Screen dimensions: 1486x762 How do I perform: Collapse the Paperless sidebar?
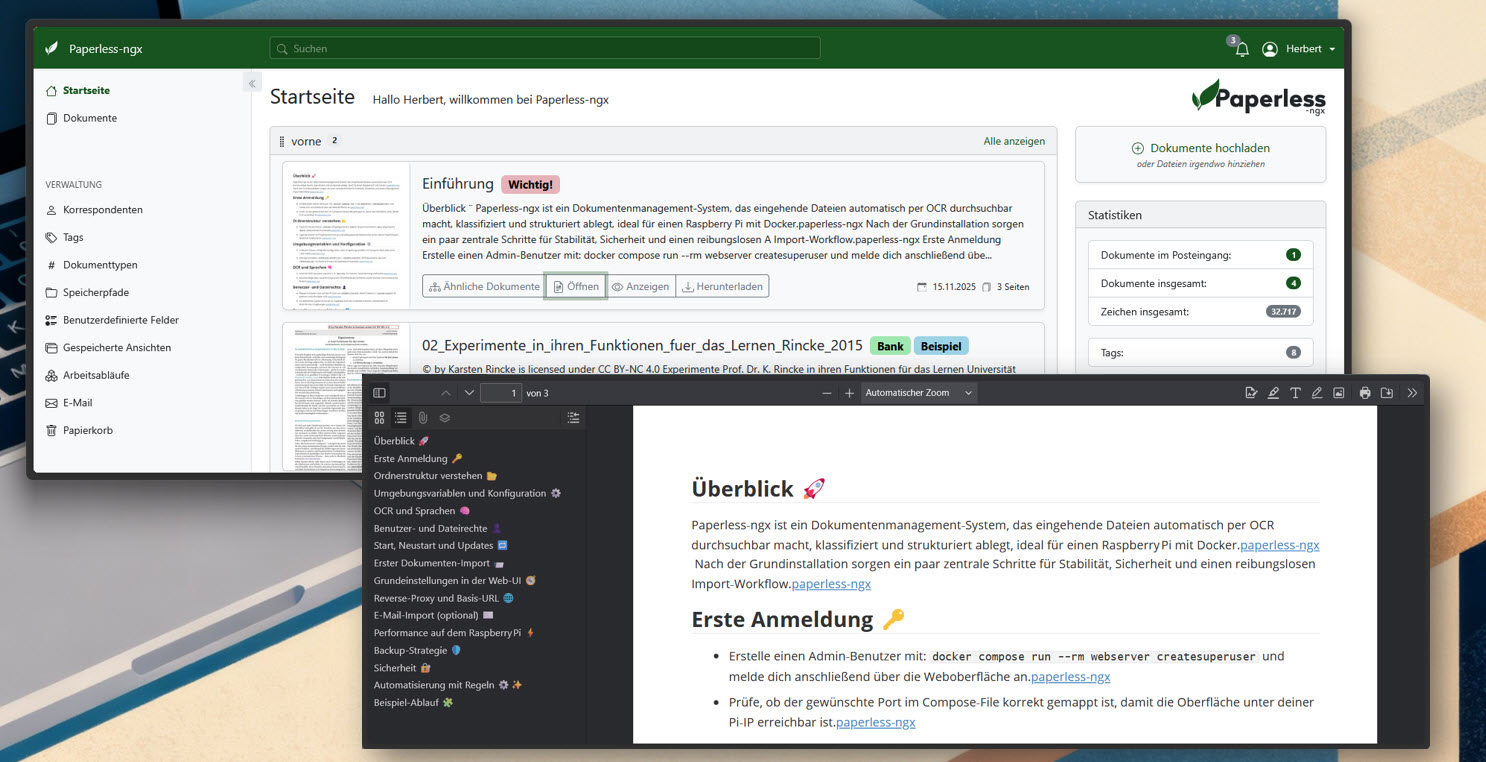tap(252, 83)
